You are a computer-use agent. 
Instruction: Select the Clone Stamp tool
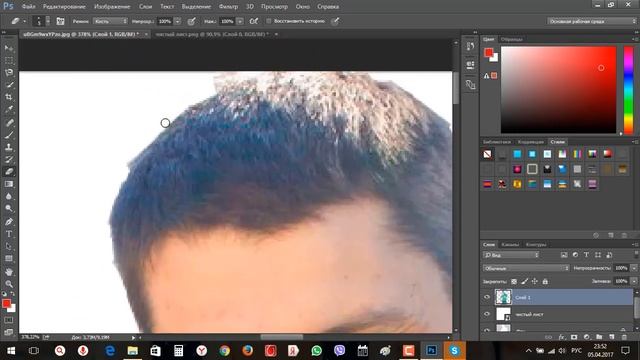9,147
